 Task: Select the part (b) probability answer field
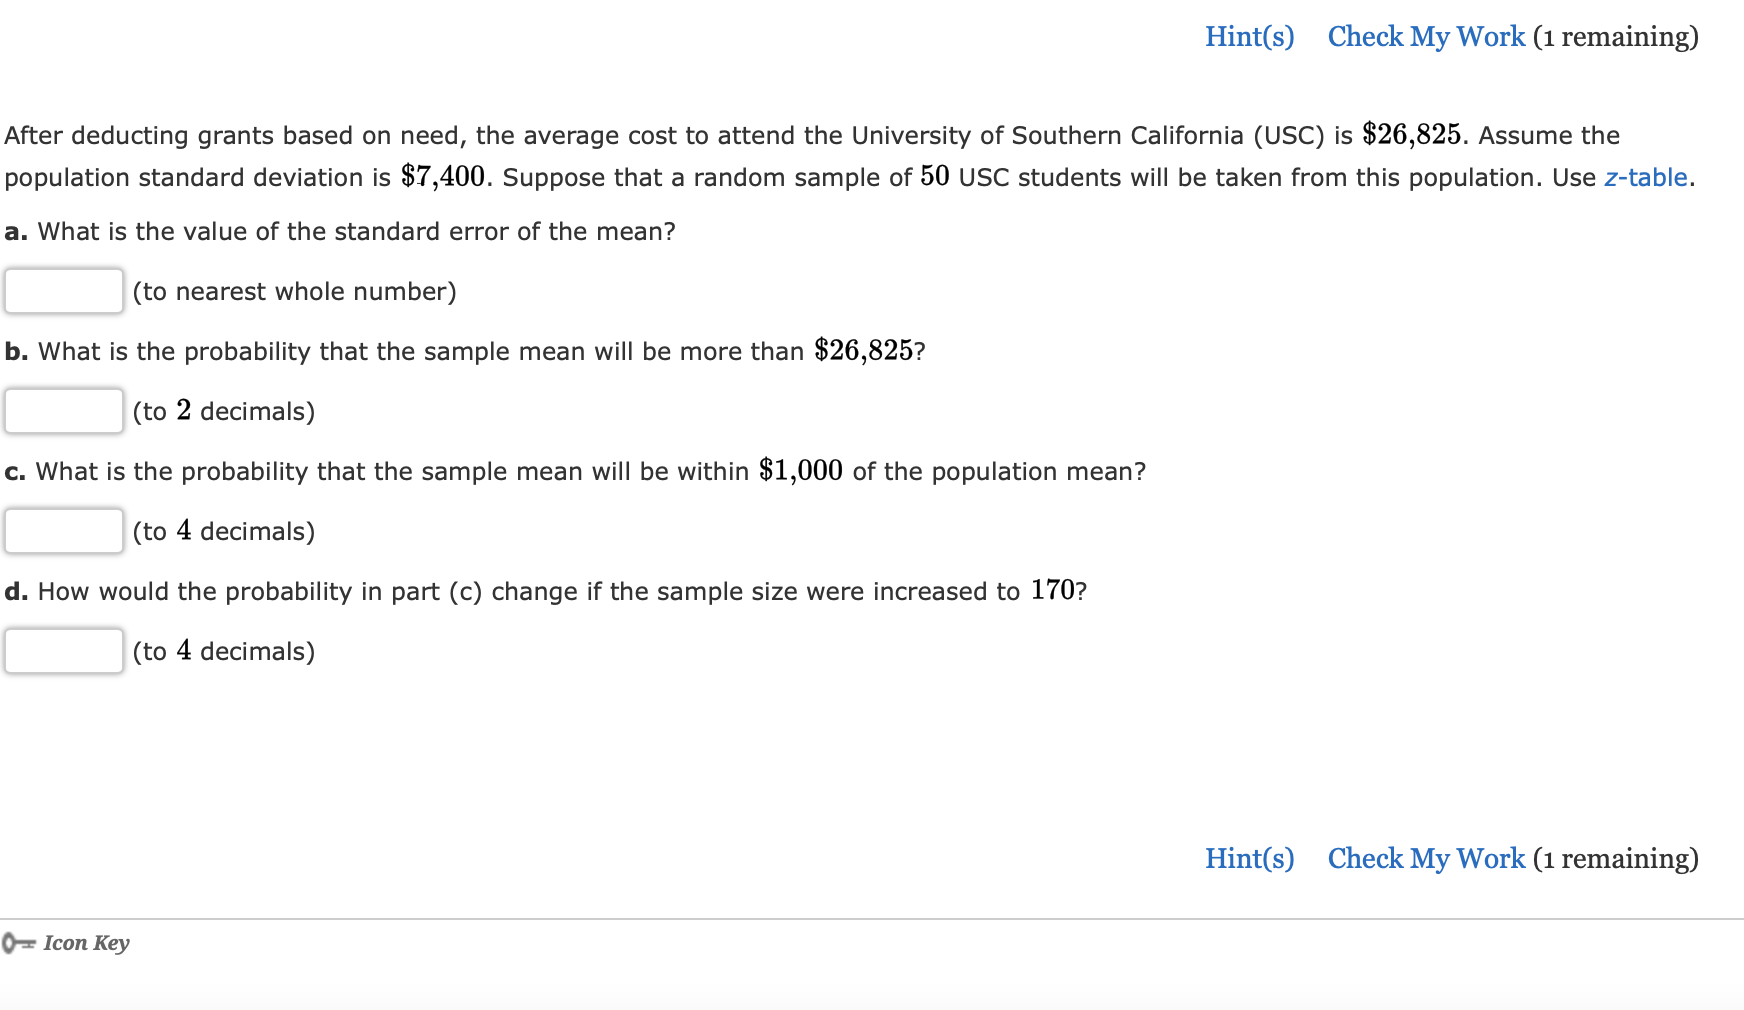click(63, 411)
